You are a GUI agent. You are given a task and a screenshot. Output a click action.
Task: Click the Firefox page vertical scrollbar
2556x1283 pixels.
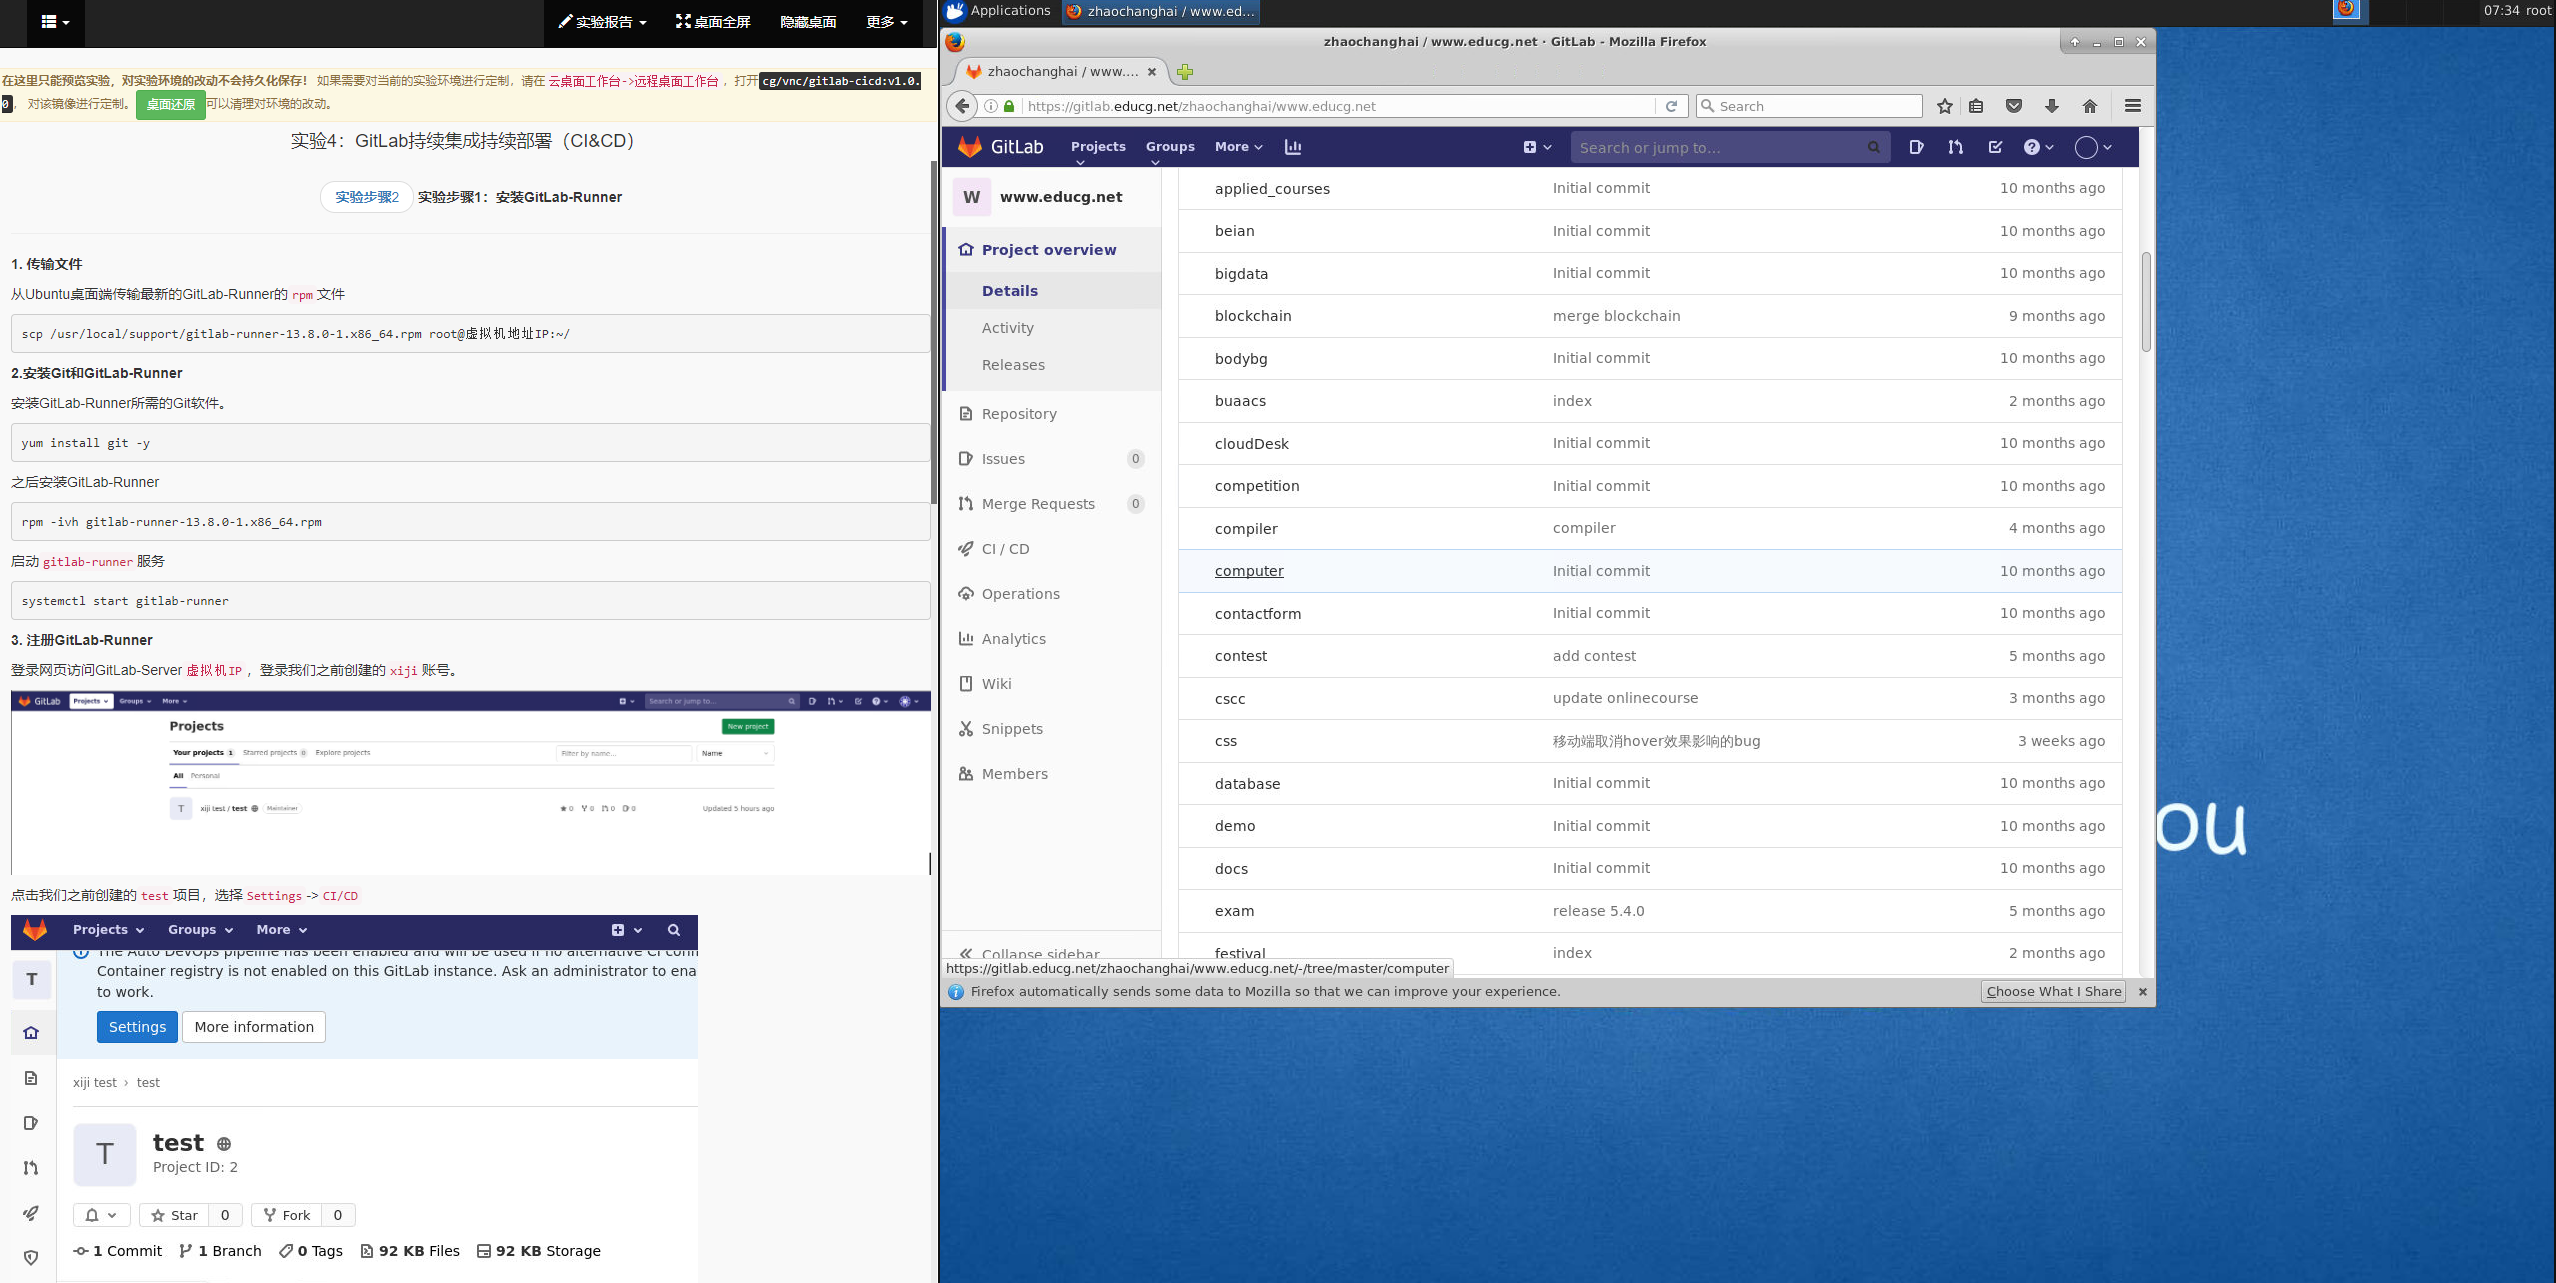pyautogui.click(x=2146, y=302)
